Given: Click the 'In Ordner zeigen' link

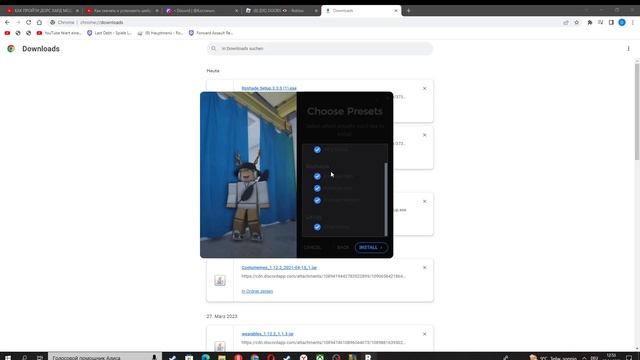Looking at the screenshot, I should (x=257, y=291).
